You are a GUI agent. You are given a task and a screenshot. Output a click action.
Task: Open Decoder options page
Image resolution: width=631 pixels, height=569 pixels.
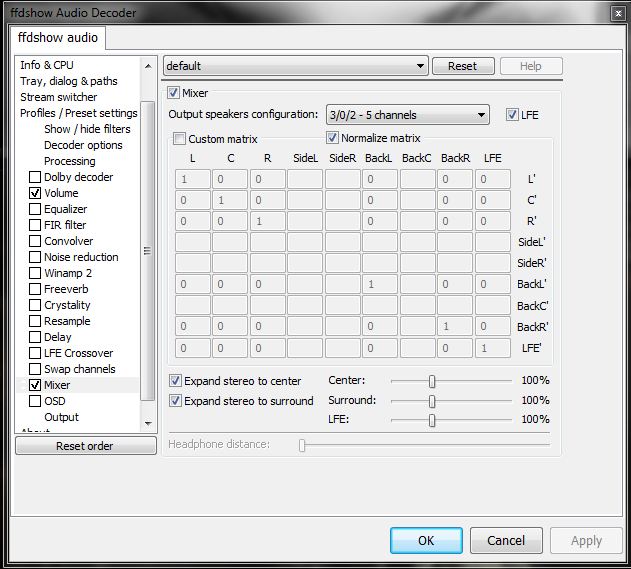tap(83, 145)
